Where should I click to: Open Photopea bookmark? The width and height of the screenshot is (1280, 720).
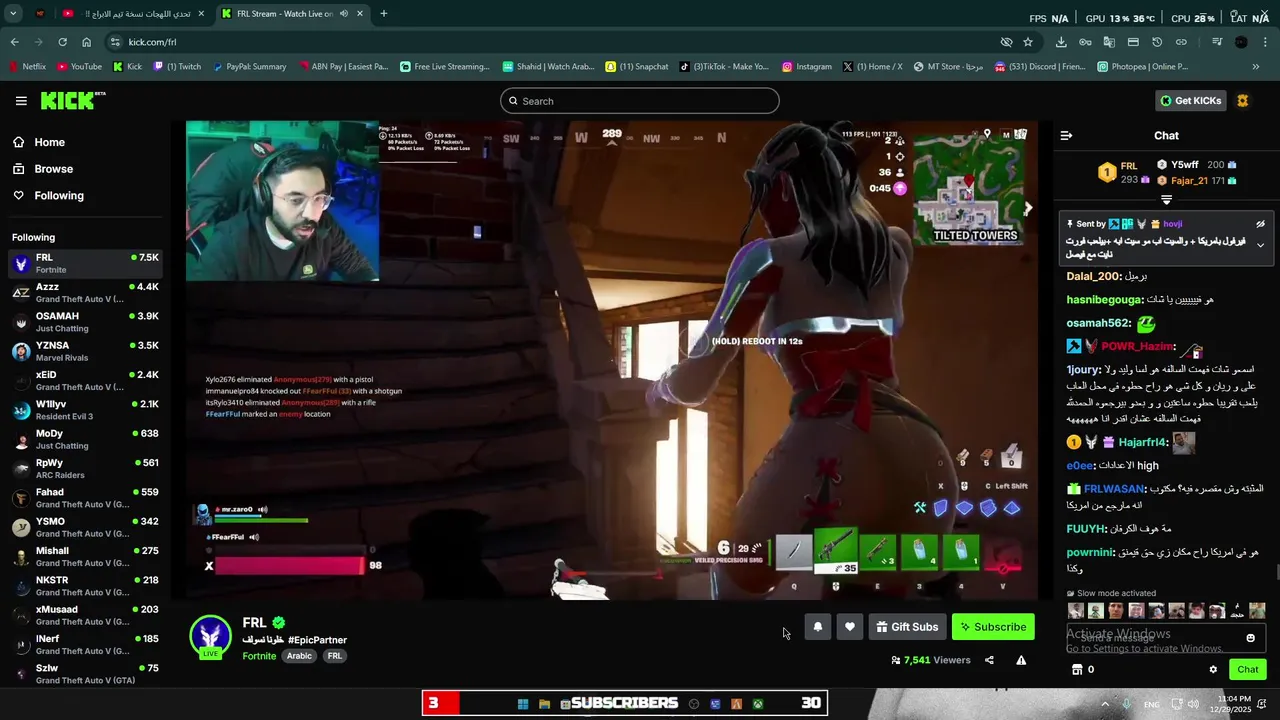pyautogui.click(x=1143, y=67)
